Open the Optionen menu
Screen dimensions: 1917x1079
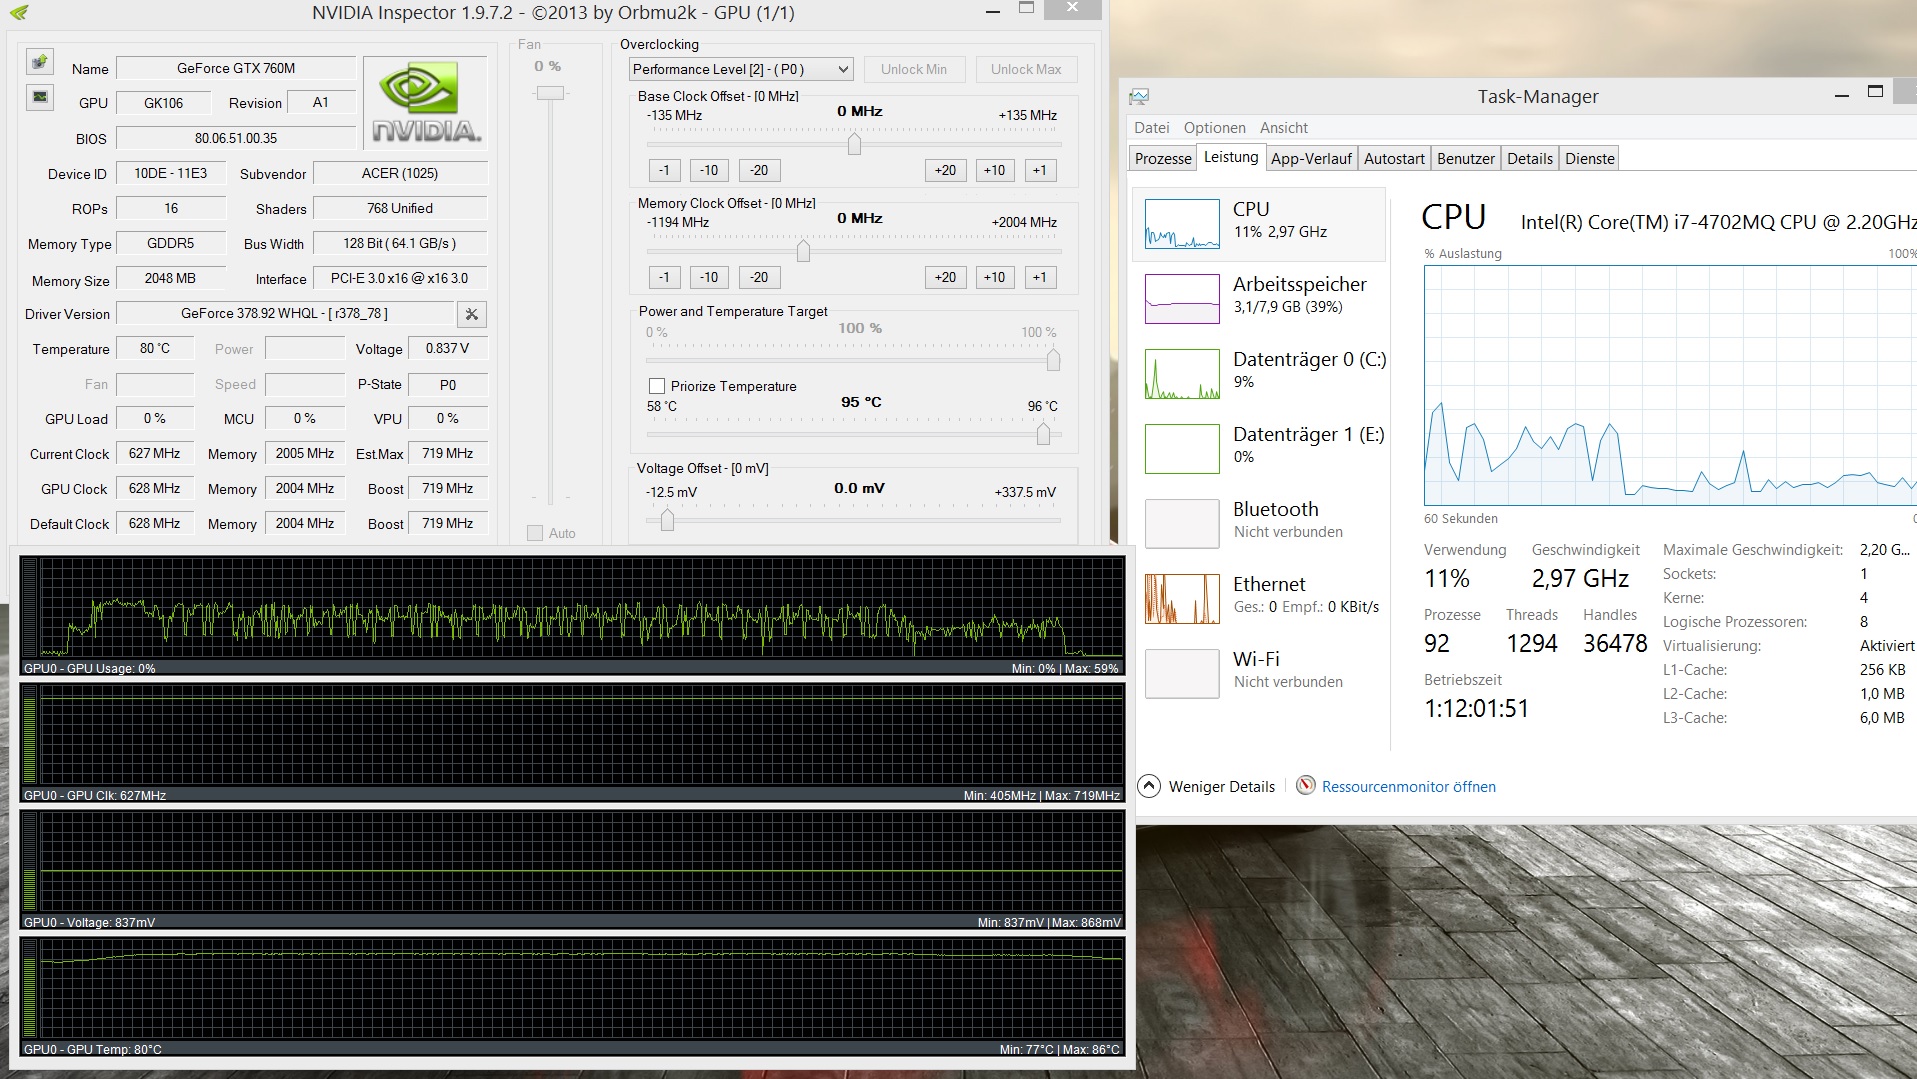pyautogui.click(x=1214, y=128)
